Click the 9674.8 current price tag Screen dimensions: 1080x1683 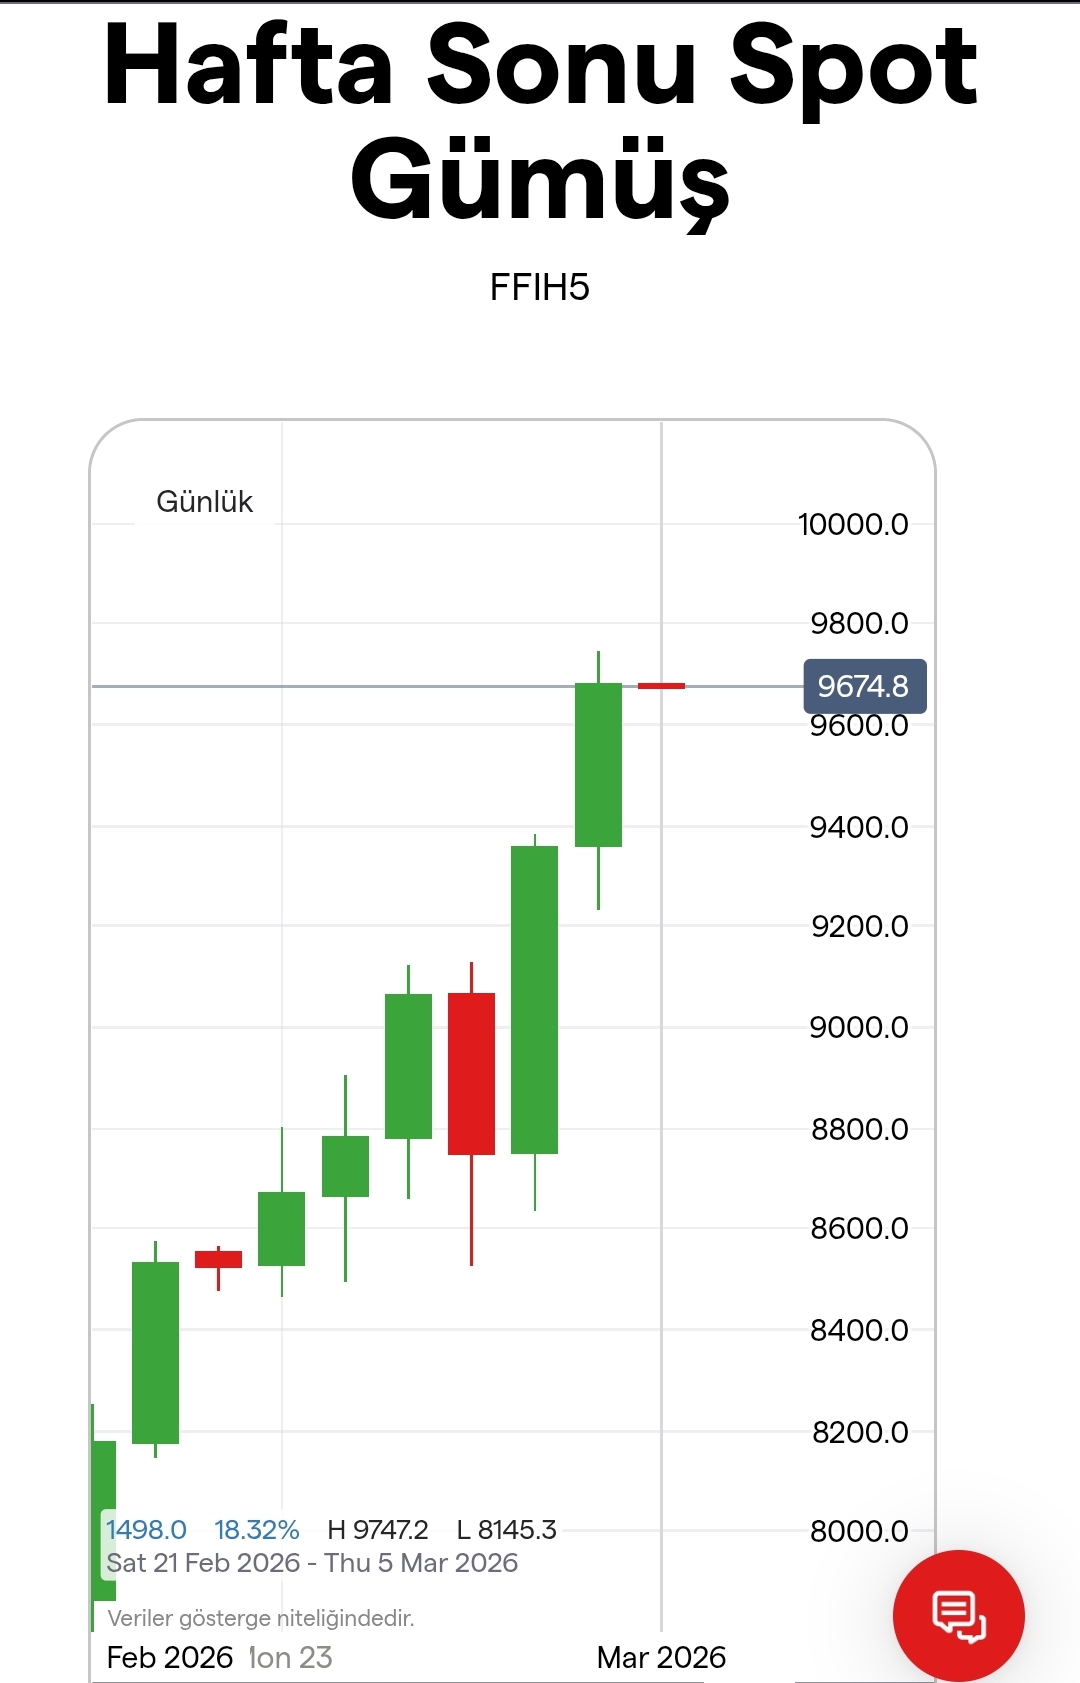864,686
